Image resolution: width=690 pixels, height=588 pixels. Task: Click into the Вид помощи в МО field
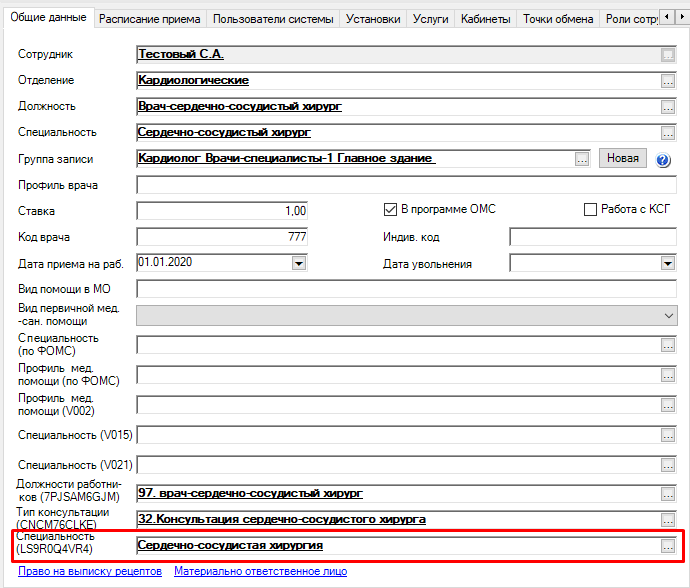pyautogui.click(x=406, y=289)
